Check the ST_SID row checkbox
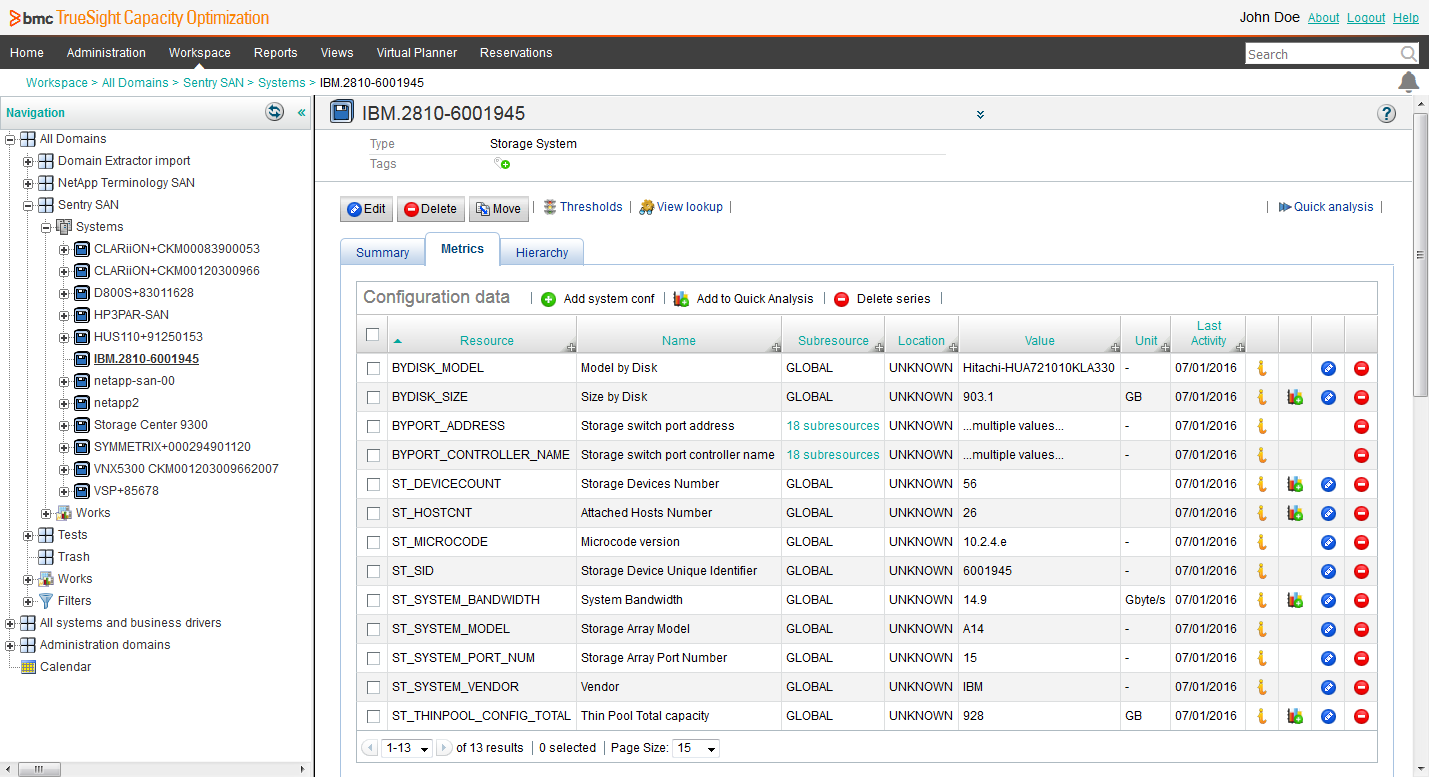The image size is (1429, 777). [373, 571]
